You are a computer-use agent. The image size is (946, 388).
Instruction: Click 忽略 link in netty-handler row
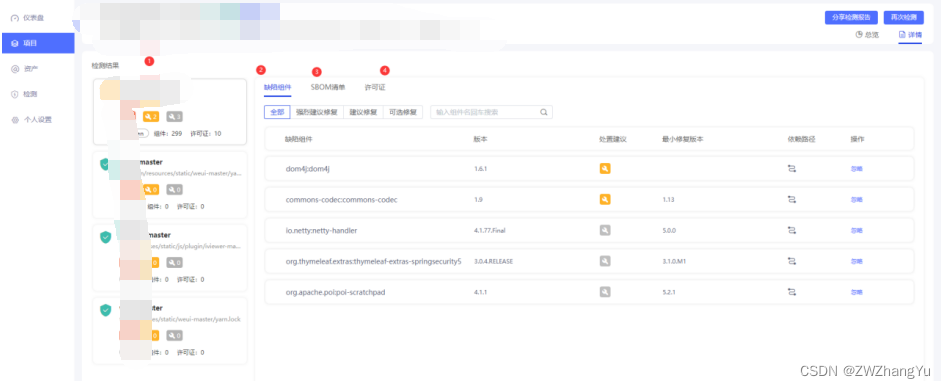[857, 231]
